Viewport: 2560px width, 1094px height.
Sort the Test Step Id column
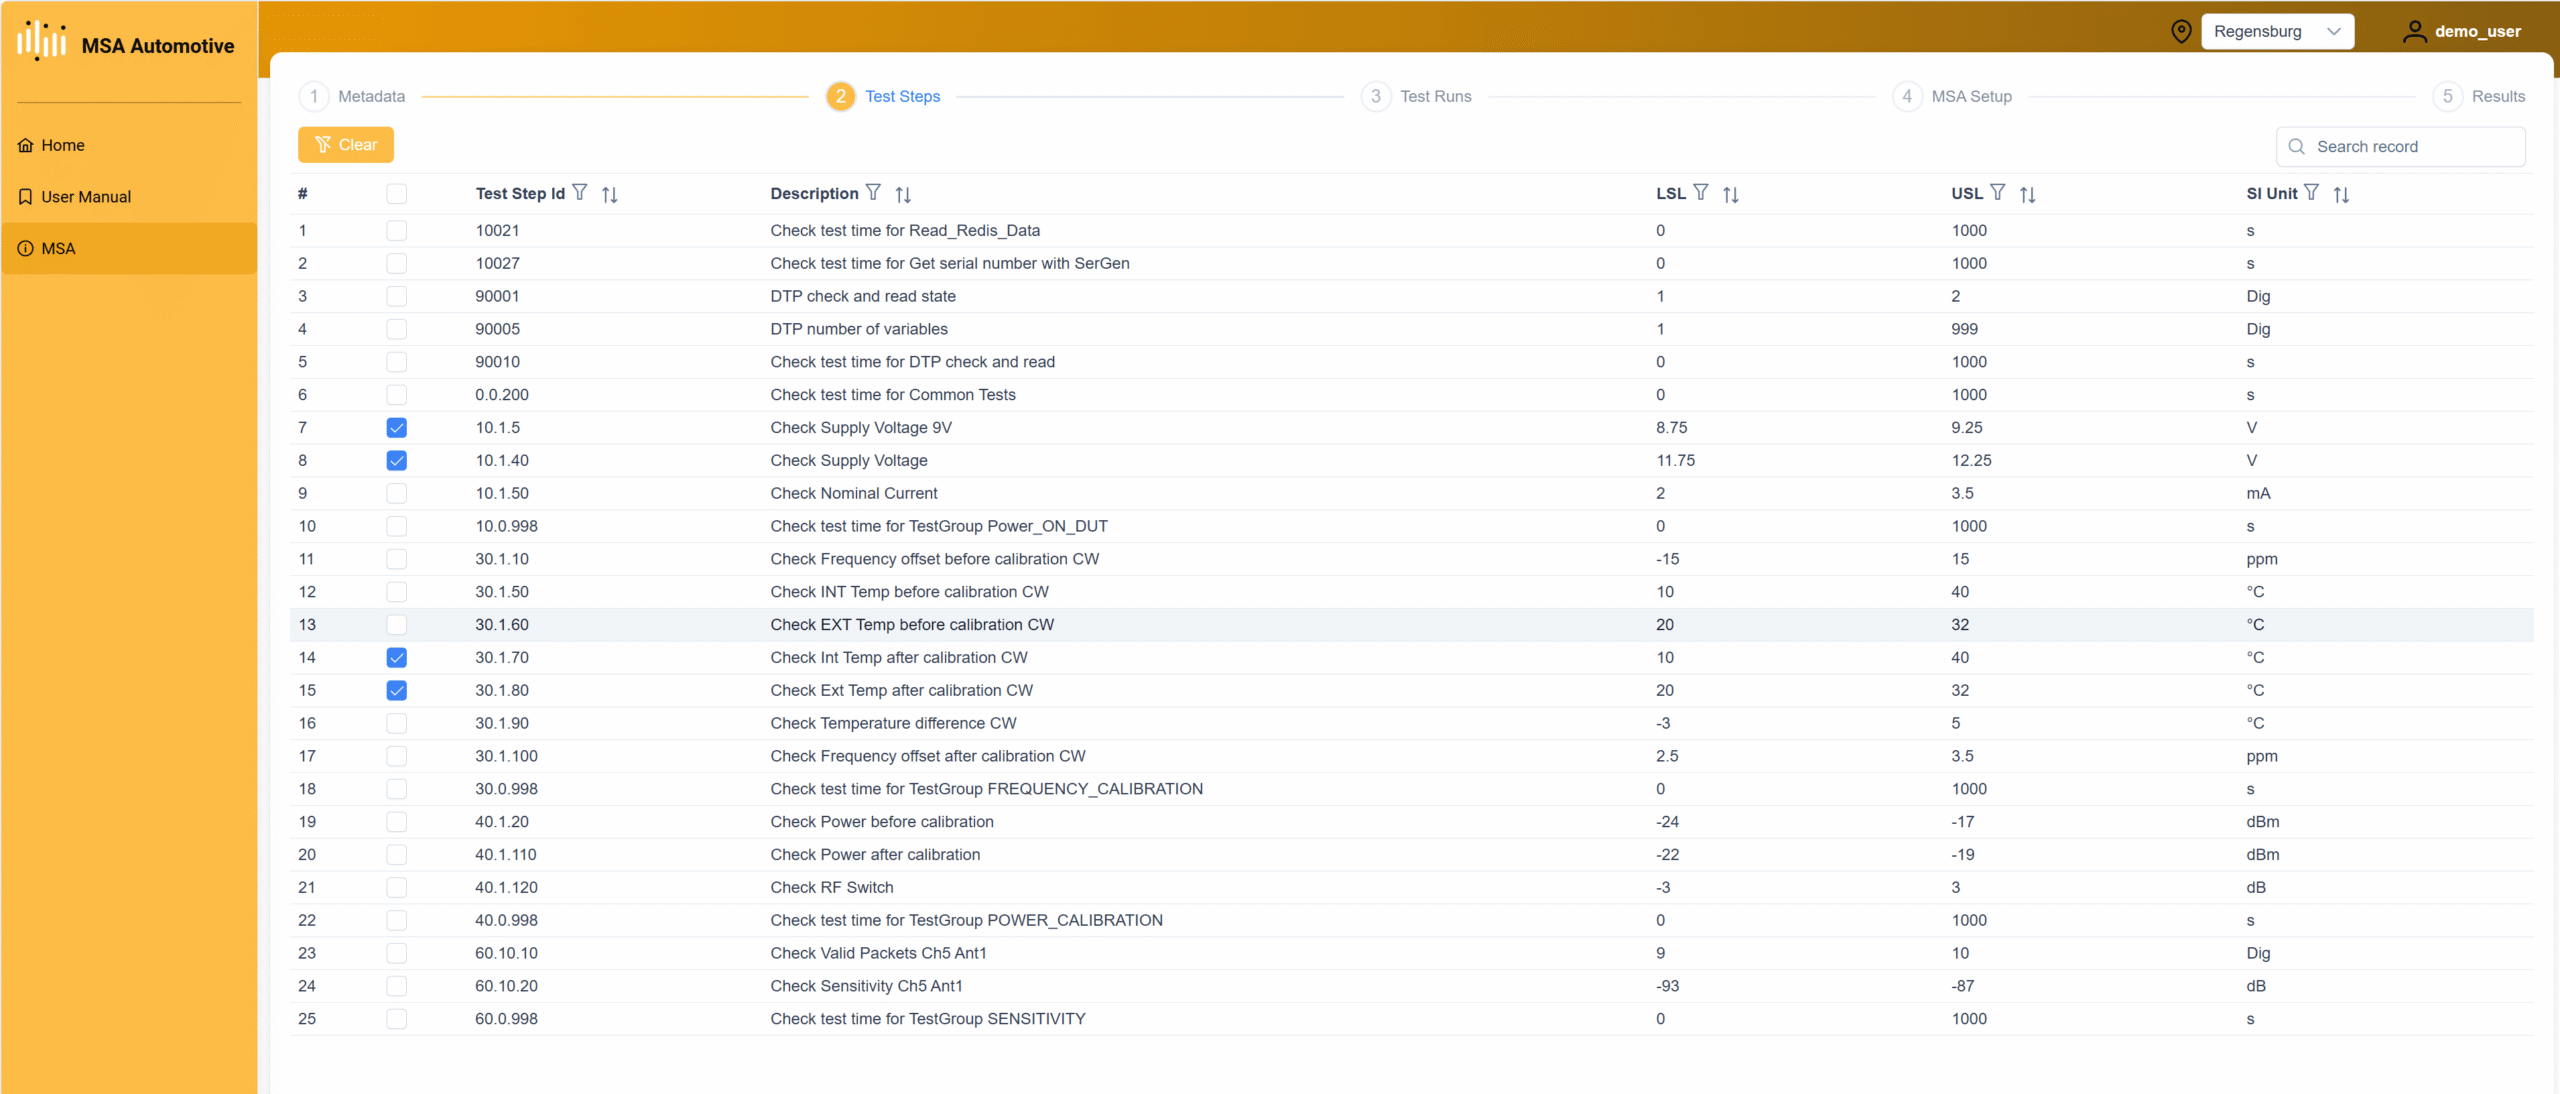point(610,194)
